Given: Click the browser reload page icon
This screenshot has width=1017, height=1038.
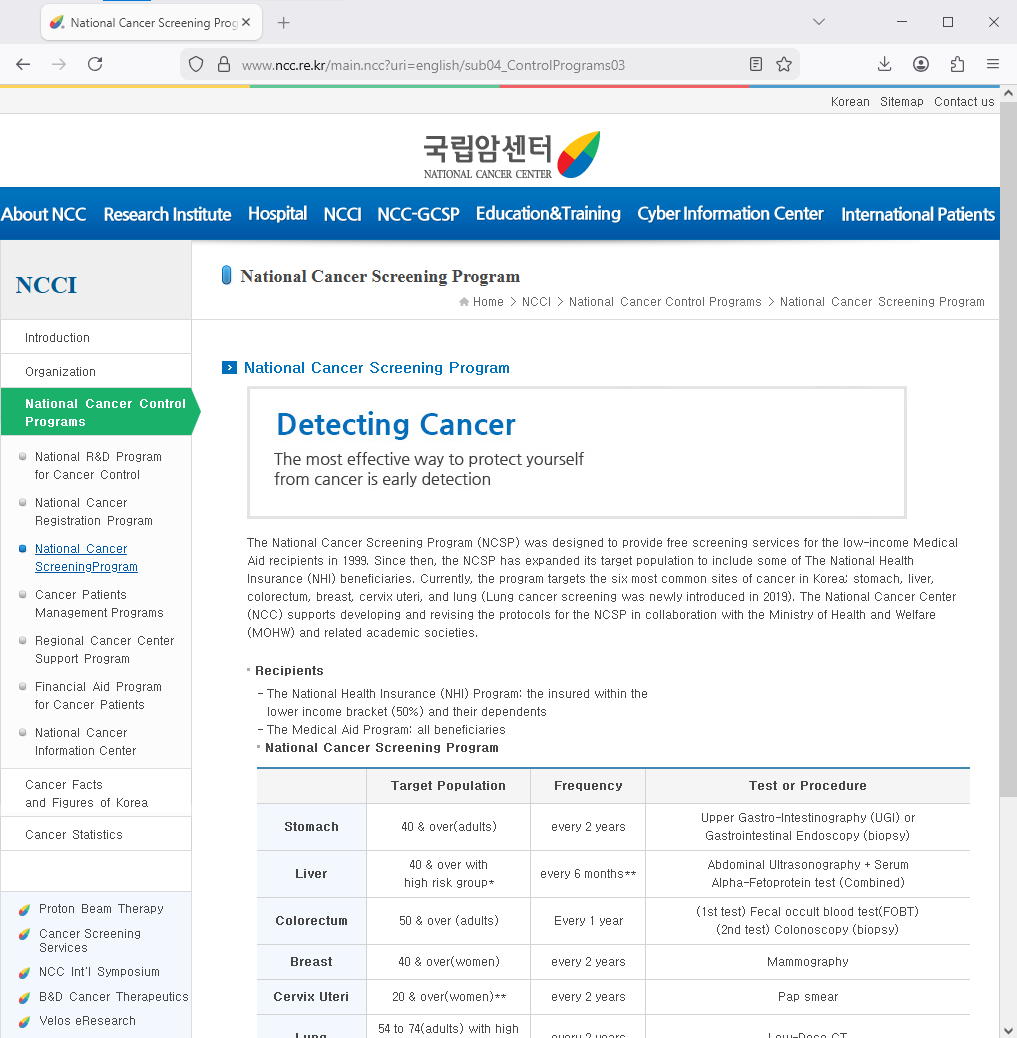Looking at the screenshot, I should pos(95,64).
